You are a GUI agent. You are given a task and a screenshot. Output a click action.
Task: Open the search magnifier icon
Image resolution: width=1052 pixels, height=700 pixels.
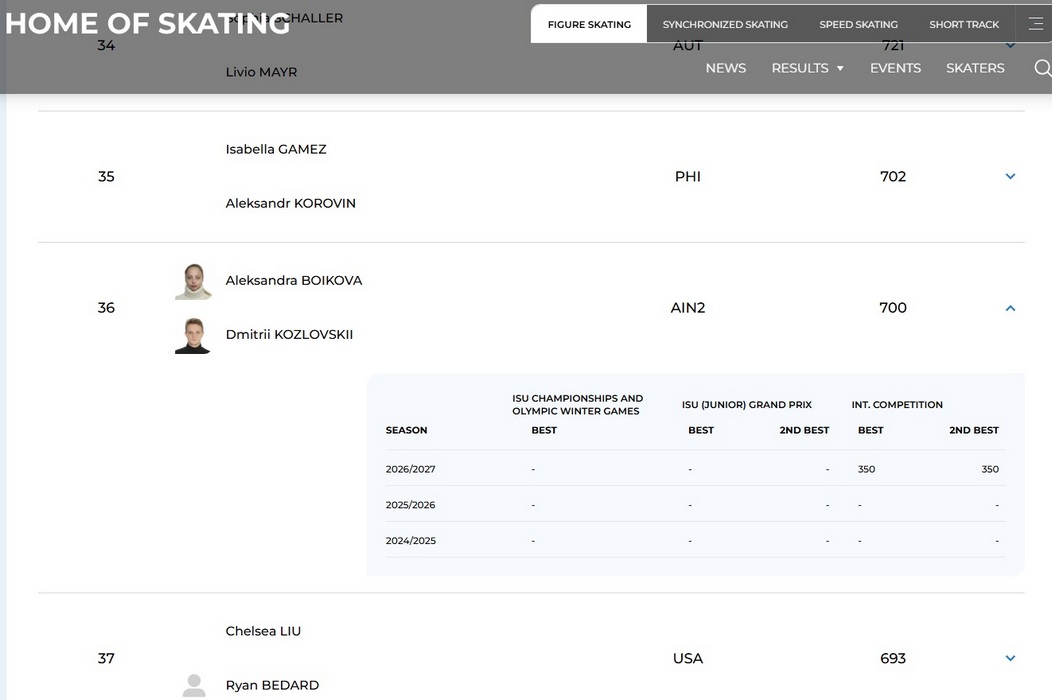[1043, 68]
